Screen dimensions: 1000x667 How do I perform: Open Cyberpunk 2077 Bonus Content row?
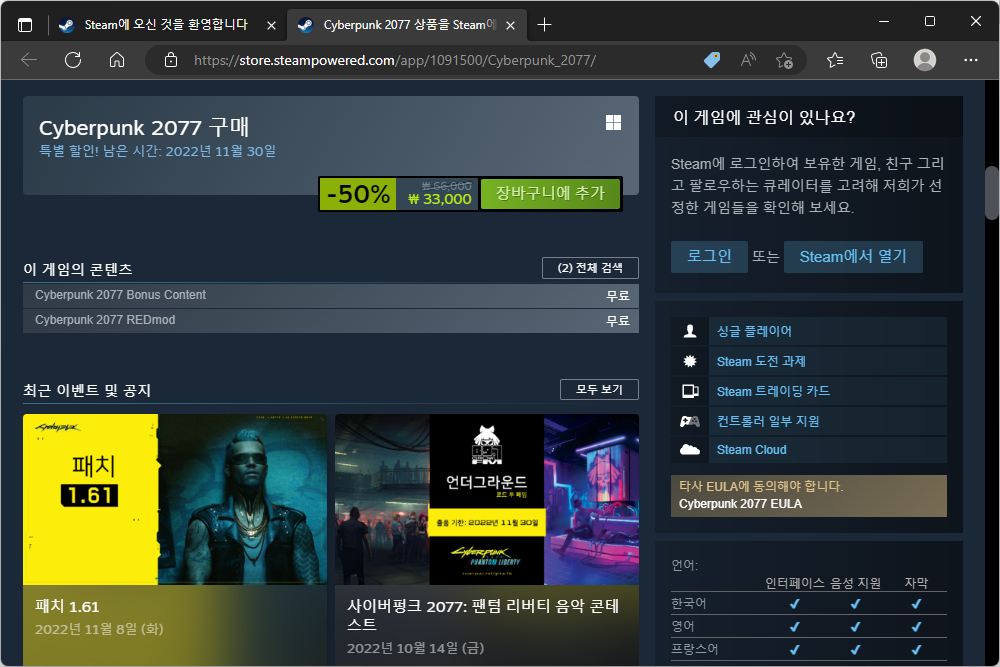pyautogui.click(x=330, y=295)
